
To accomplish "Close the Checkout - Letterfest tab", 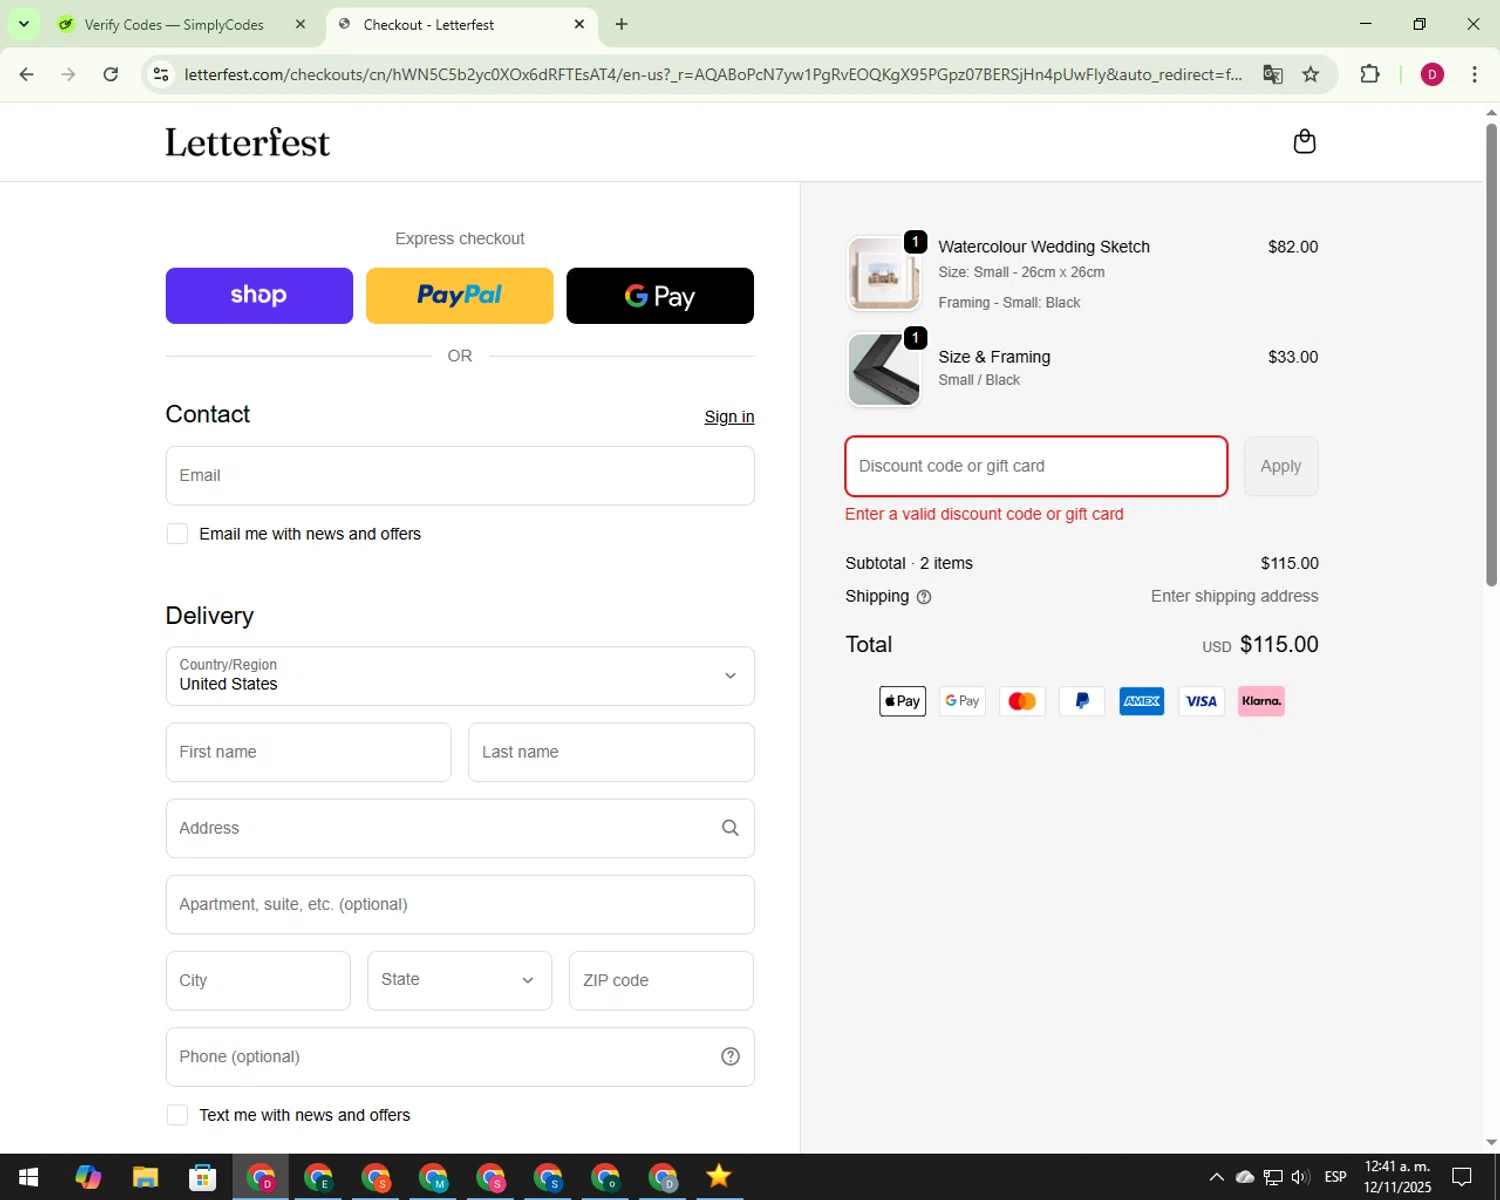I will (x=579, y=24).
